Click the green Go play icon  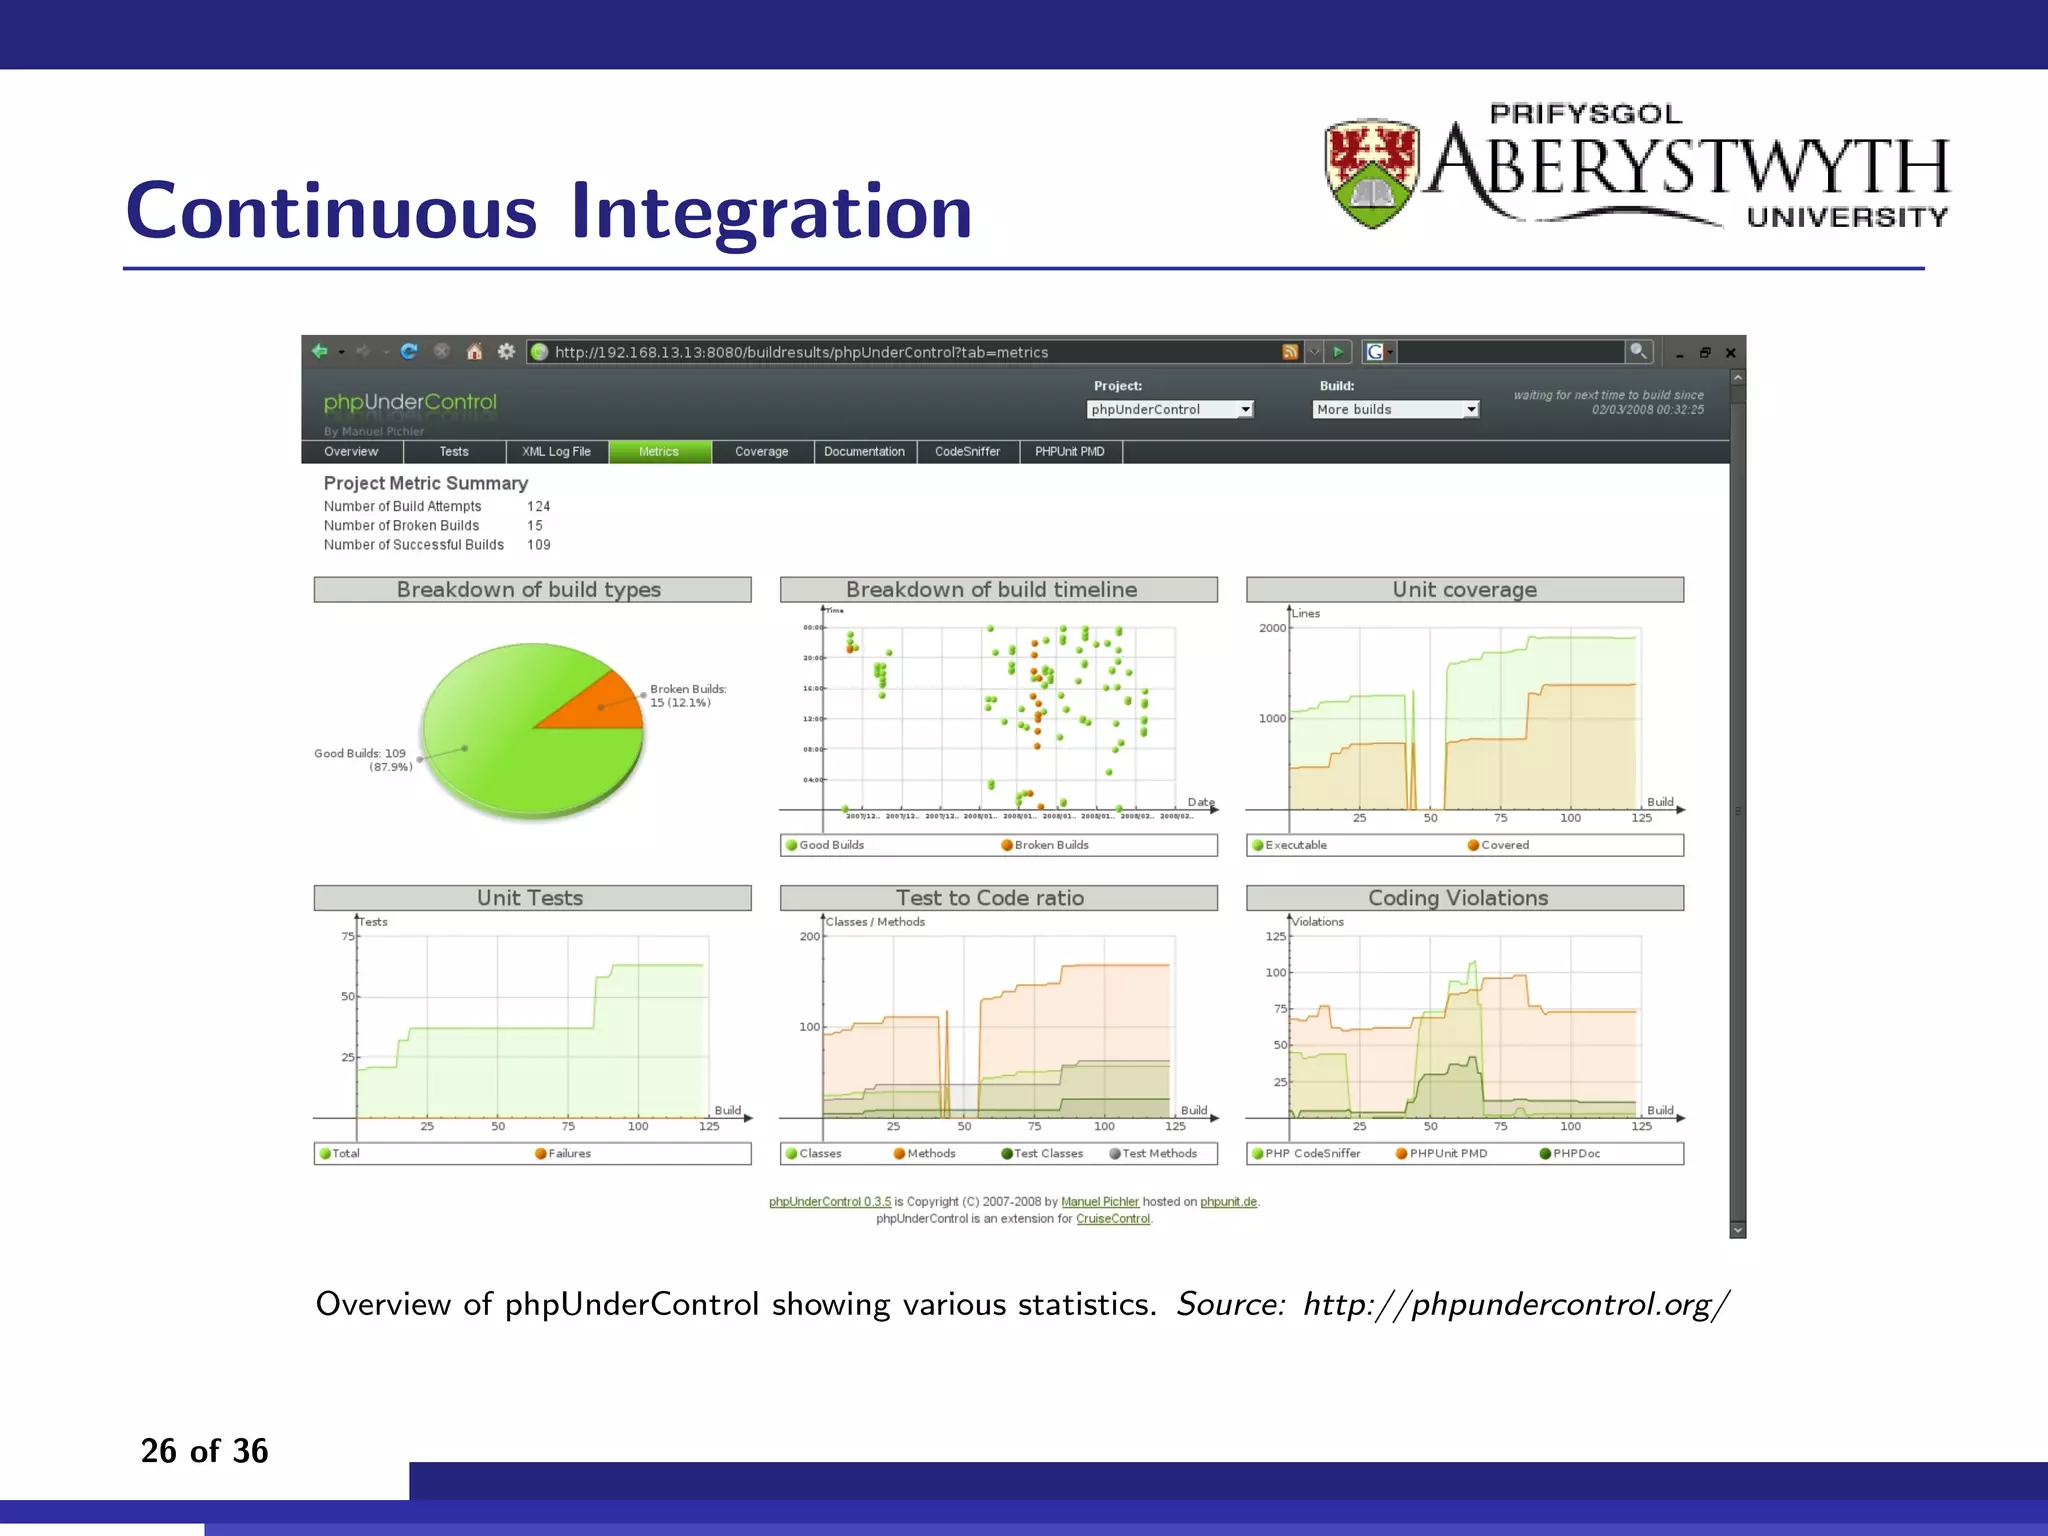[1338, 352]
